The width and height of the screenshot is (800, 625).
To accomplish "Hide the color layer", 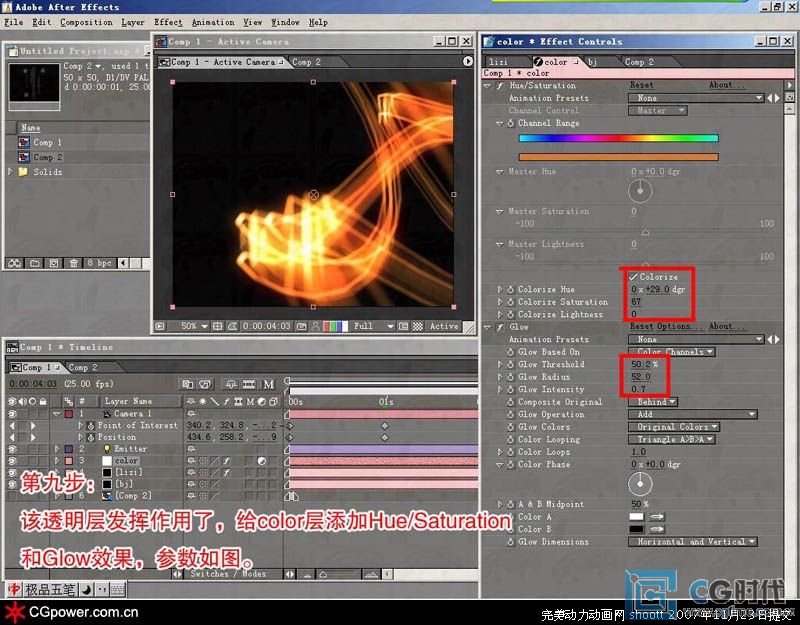I will [x=12, y=461].
